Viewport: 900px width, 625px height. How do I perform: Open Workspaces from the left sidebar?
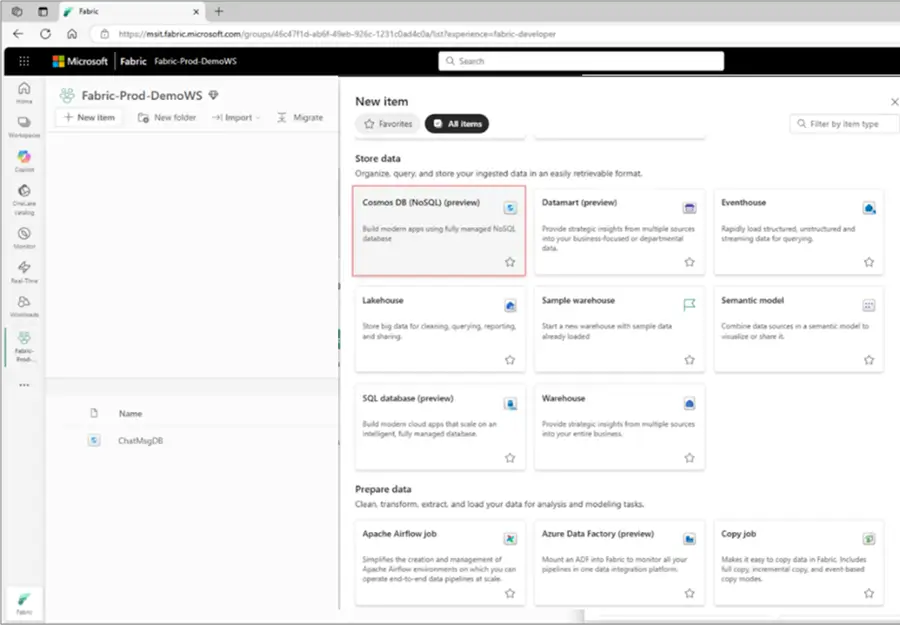[x=24, y=127]
